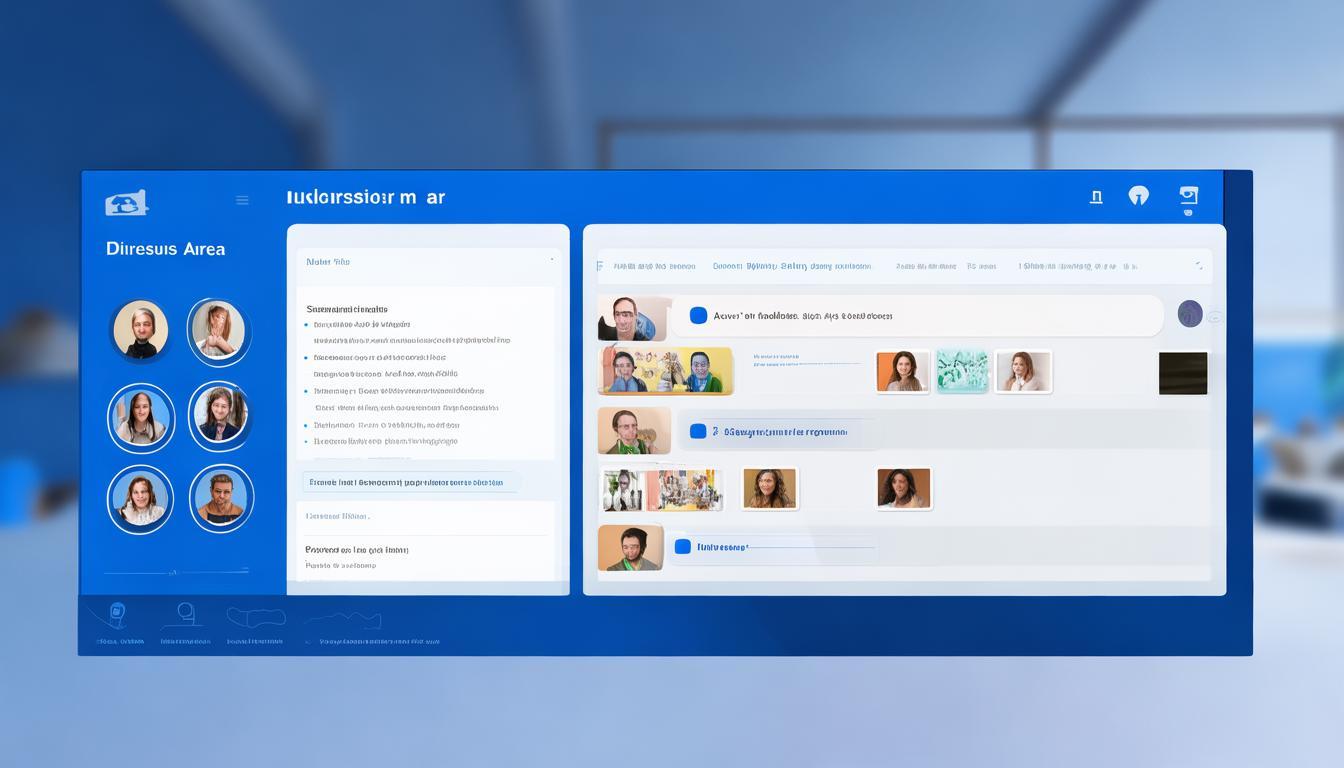The image size is (1344, 768).
Task: Open the hamburger menu in the sidebar header
Action: click(242, 200)
